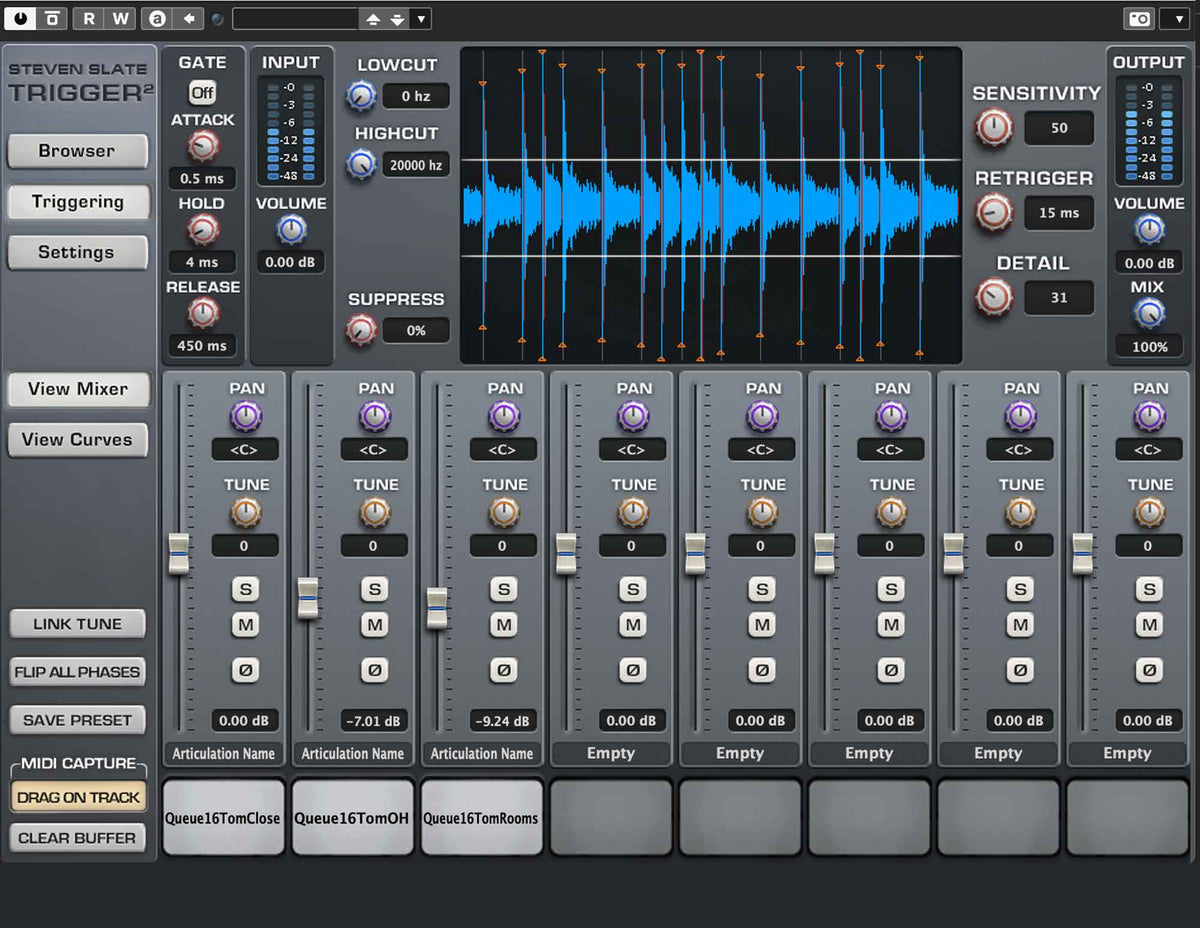The image size is (1200, 928).
Task: Click the sensitivity value field showing 50
Action: (x=1059, y=128)
